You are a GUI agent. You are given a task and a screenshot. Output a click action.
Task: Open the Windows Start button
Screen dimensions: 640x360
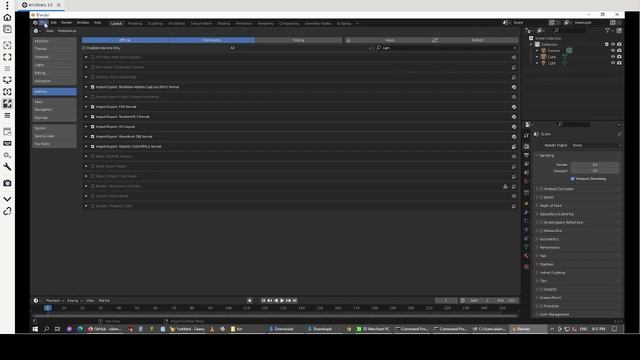pyautogui.click(x=35, y=329)
